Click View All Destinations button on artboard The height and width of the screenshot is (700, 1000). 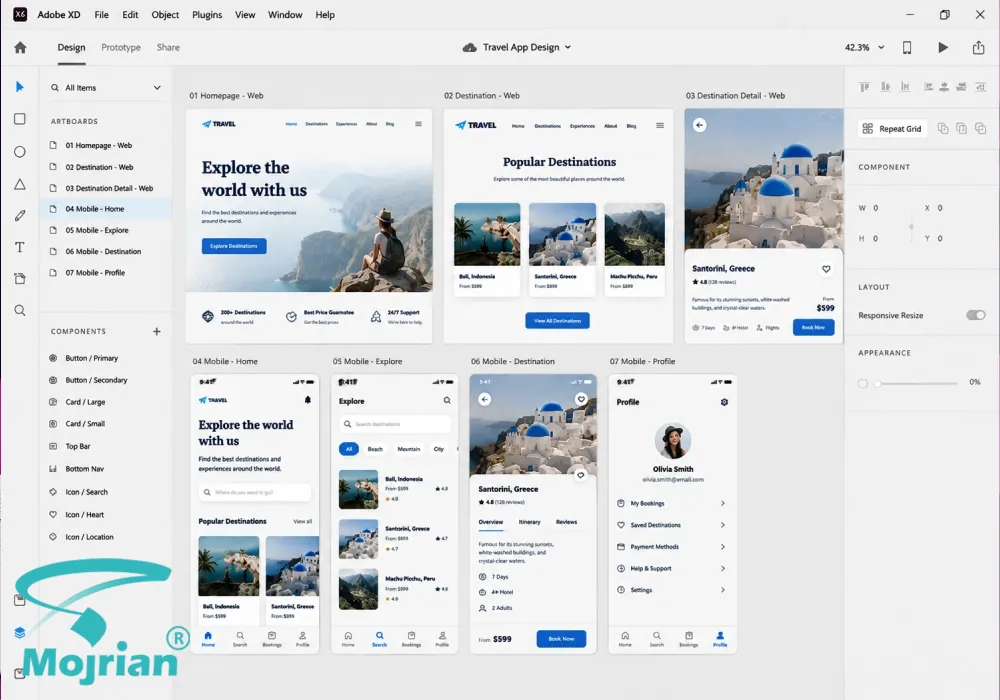(x=557, y=321)
